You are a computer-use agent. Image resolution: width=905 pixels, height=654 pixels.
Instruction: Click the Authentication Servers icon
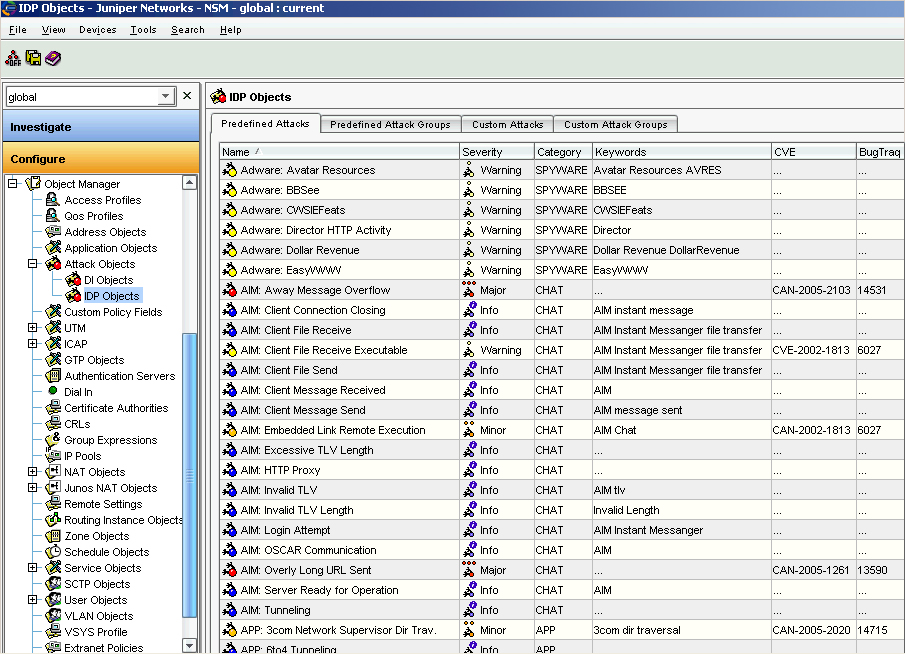coord(53,376)
